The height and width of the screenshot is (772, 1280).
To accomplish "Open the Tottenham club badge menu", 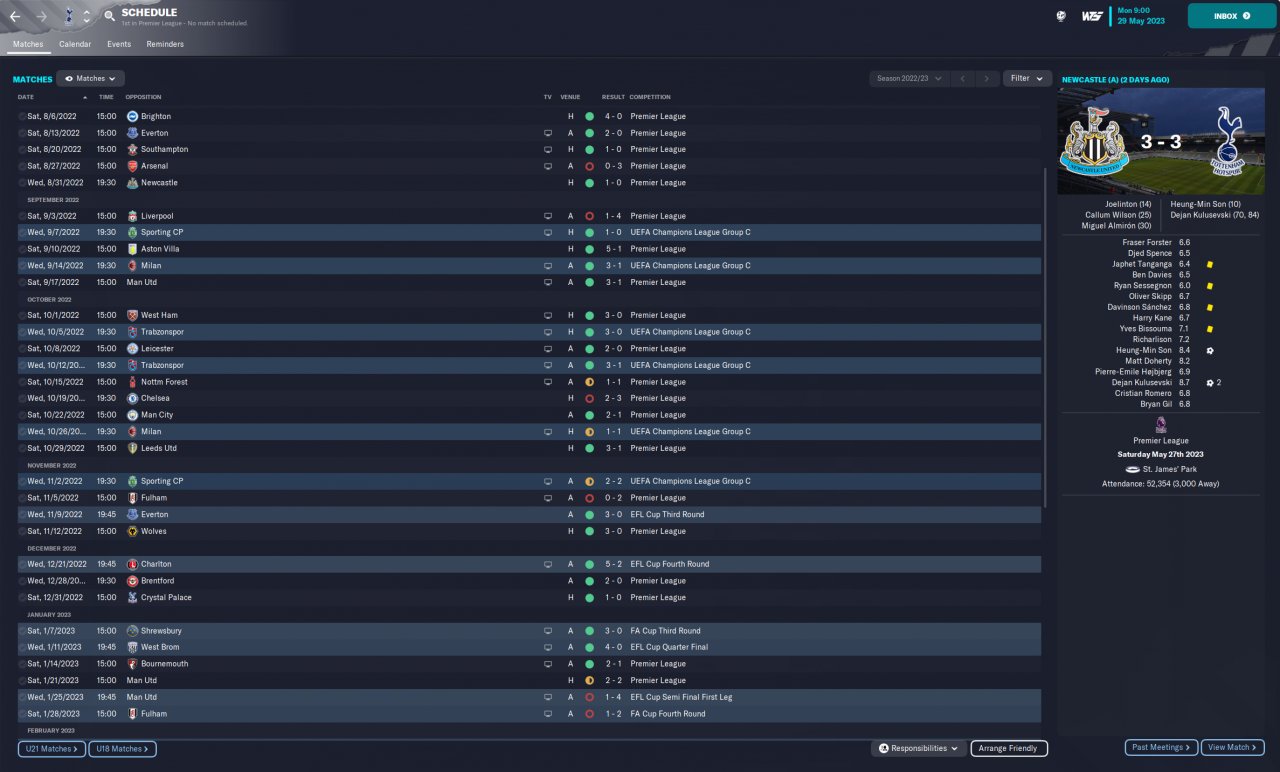I will [x=67, y=16].
